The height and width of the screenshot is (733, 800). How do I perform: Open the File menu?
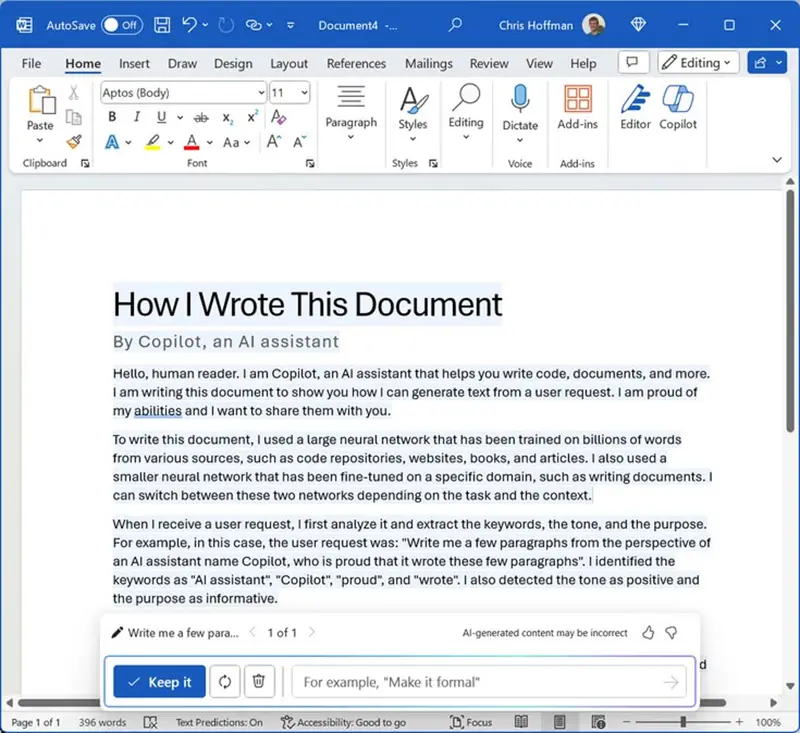click(x=31, y=63)
